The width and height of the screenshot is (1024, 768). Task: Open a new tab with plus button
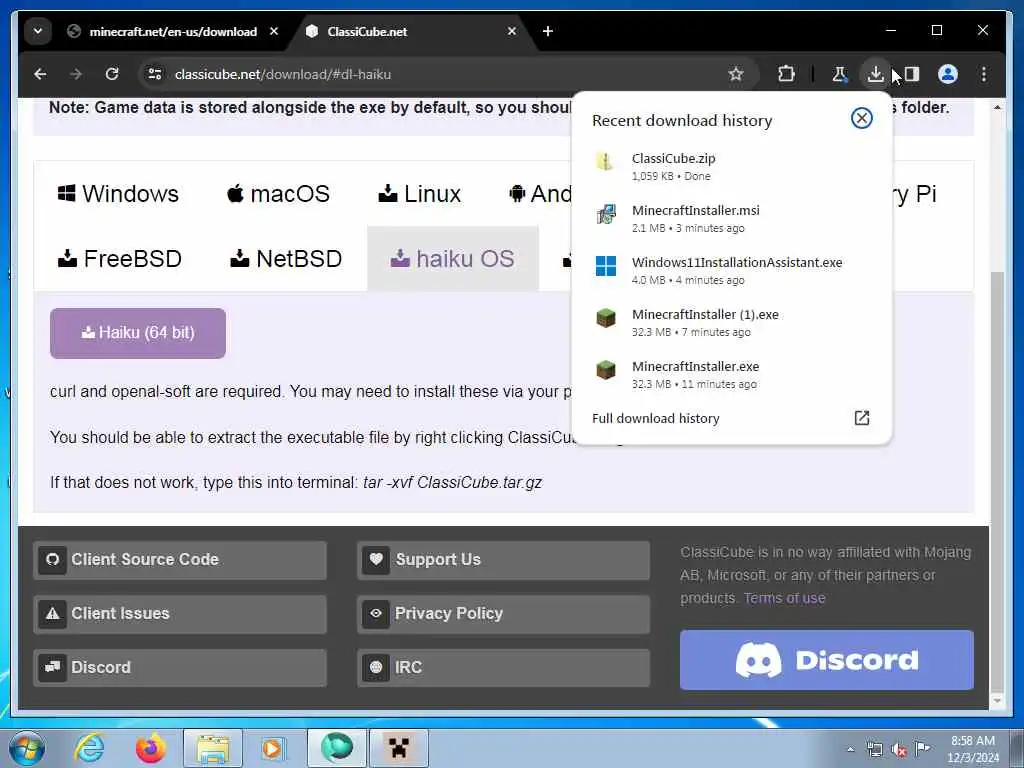pyautogui.click(x=548, y=31)
